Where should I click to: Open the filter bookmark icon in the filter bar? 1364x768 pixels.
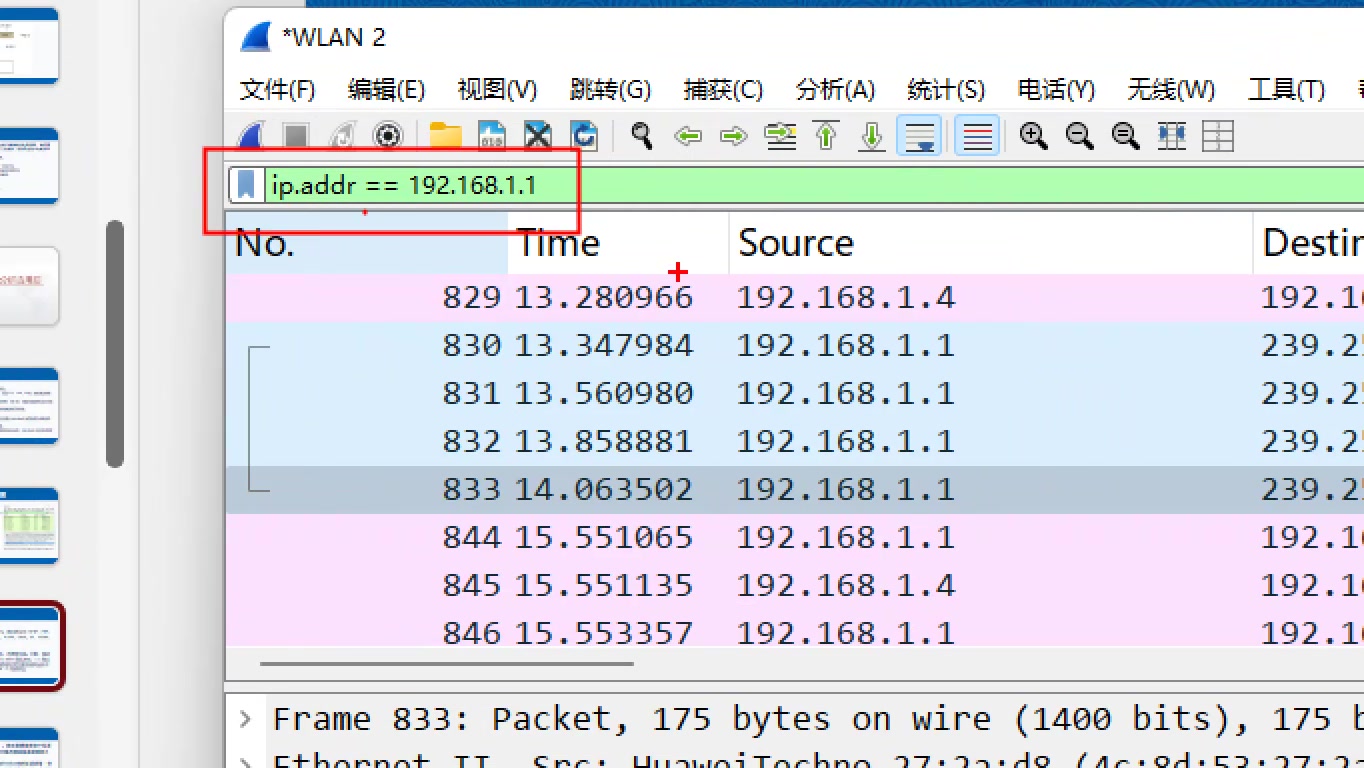tap(246, 184)
